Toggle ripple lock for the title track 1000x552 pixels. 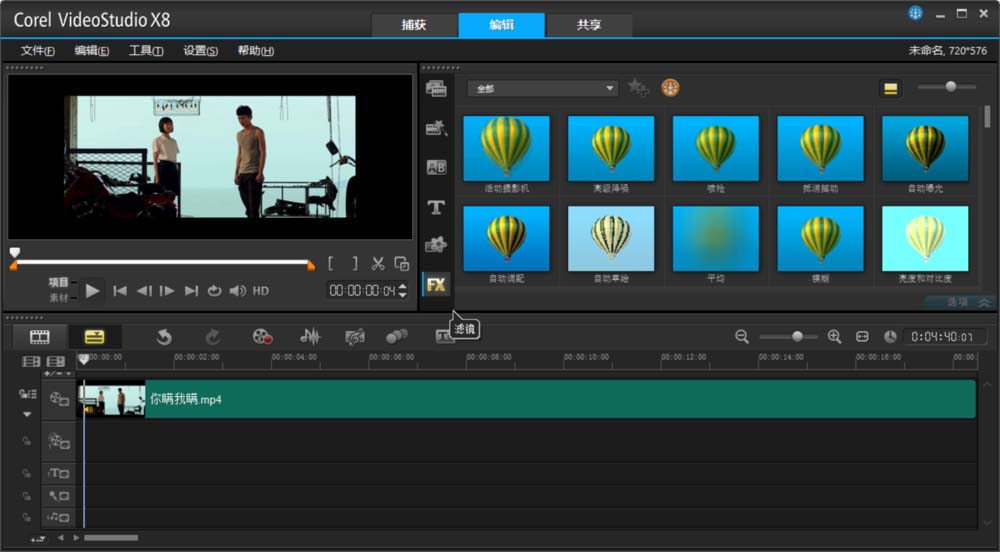click(x=27, y=474)
